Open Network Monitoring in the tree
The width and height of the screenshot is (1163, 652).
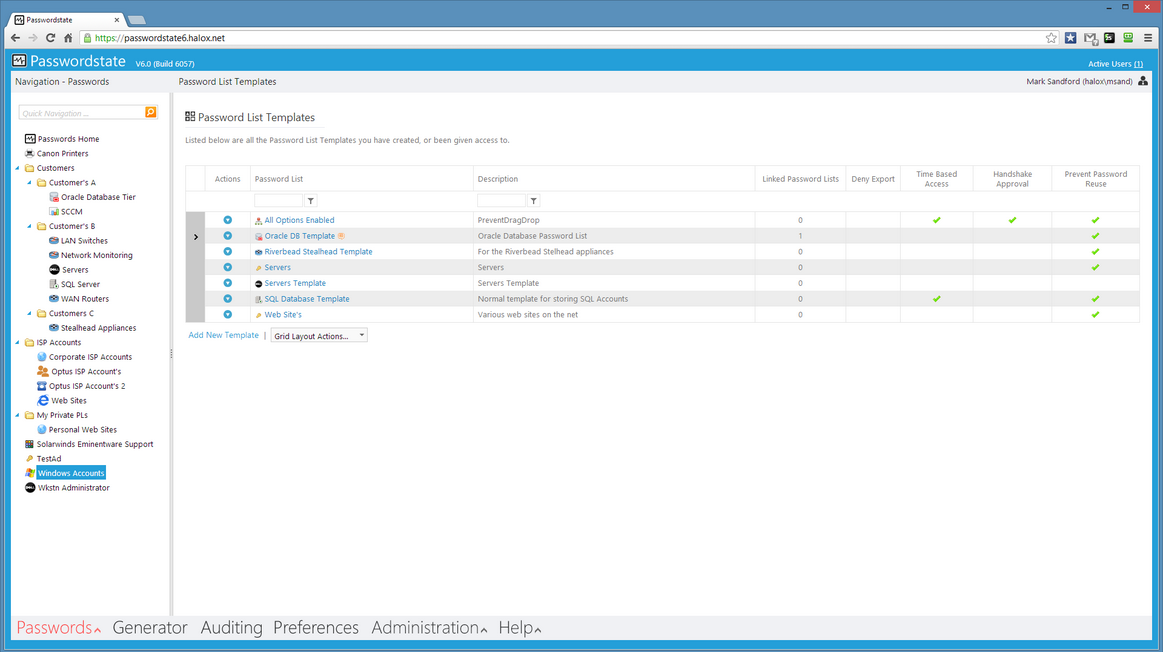[96, 255]
